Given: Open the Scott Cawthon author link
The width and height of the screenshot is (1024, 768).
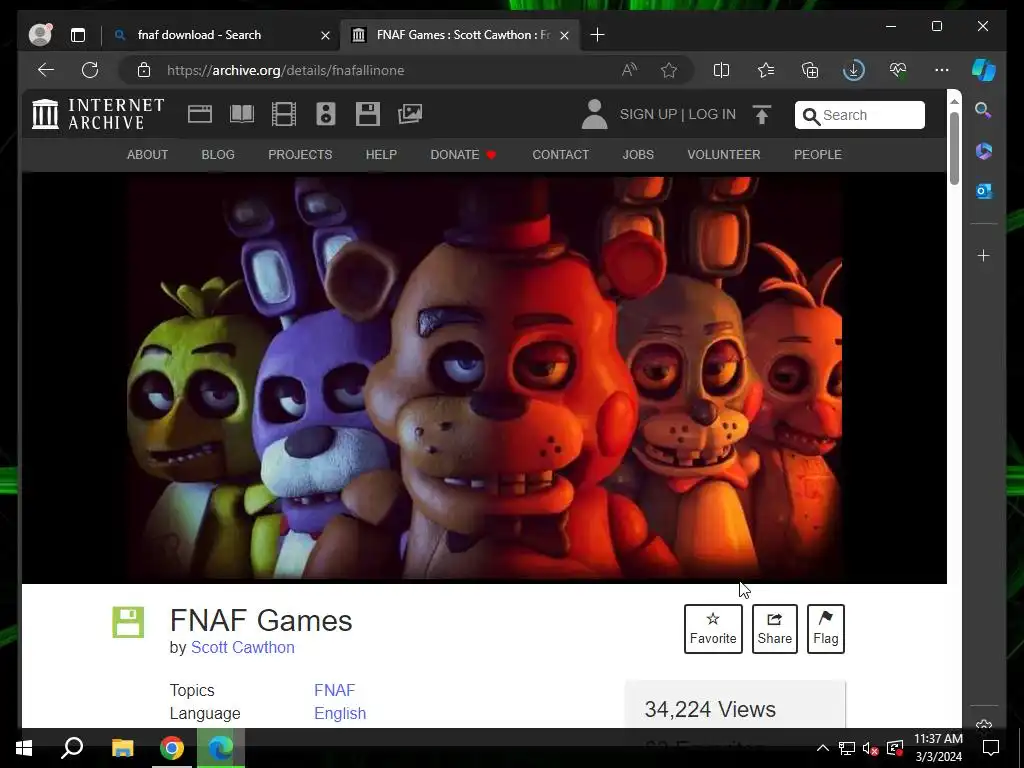Looking at the screenshot, I should (x=242, y=647).
